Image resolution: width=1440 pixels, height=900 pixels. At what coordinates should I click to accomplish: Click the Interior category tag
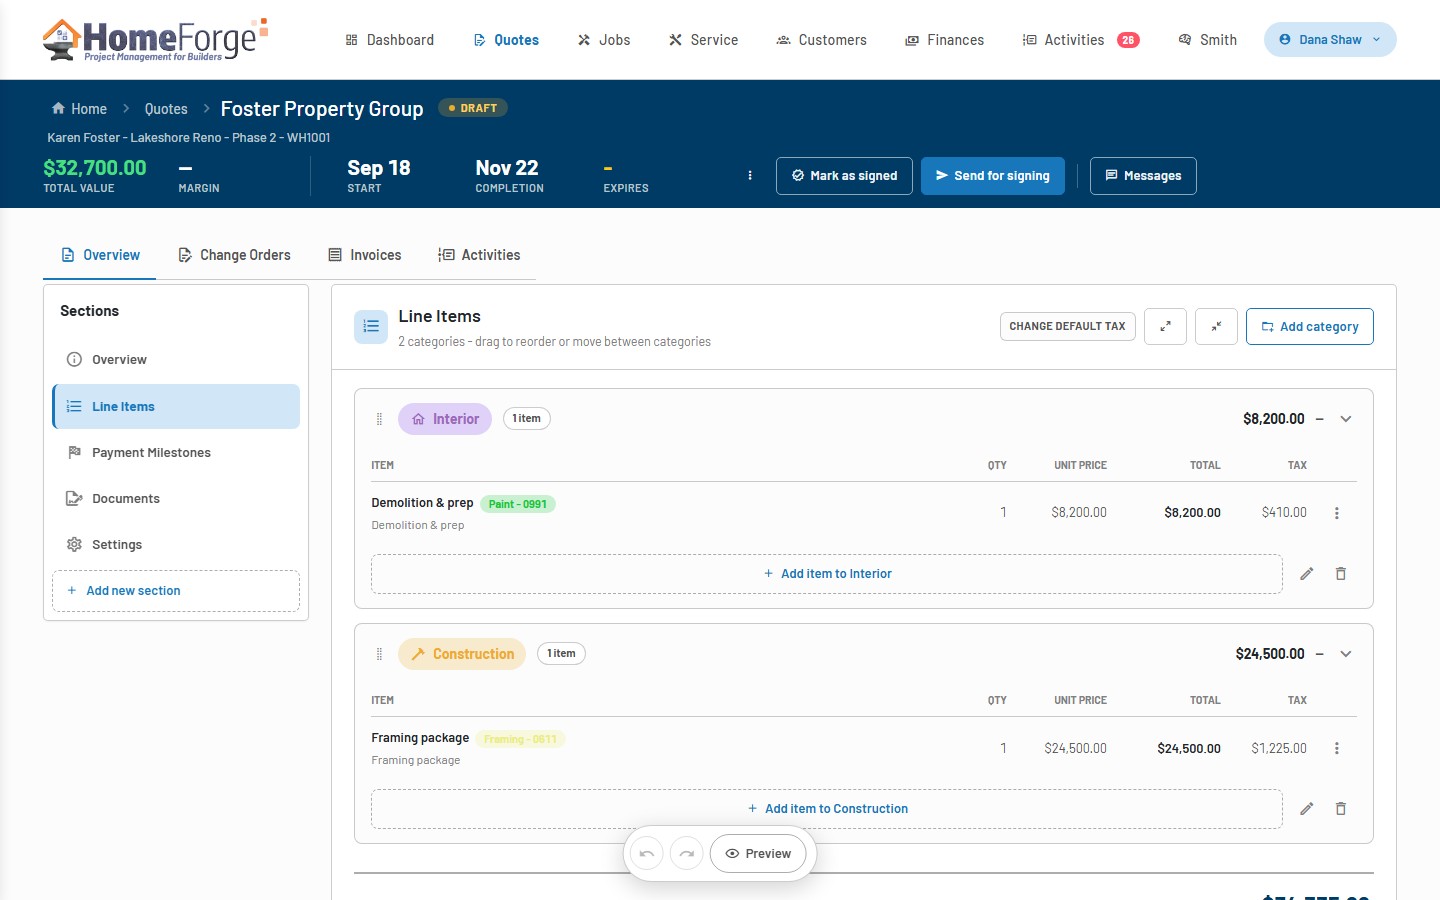point(445,419)
